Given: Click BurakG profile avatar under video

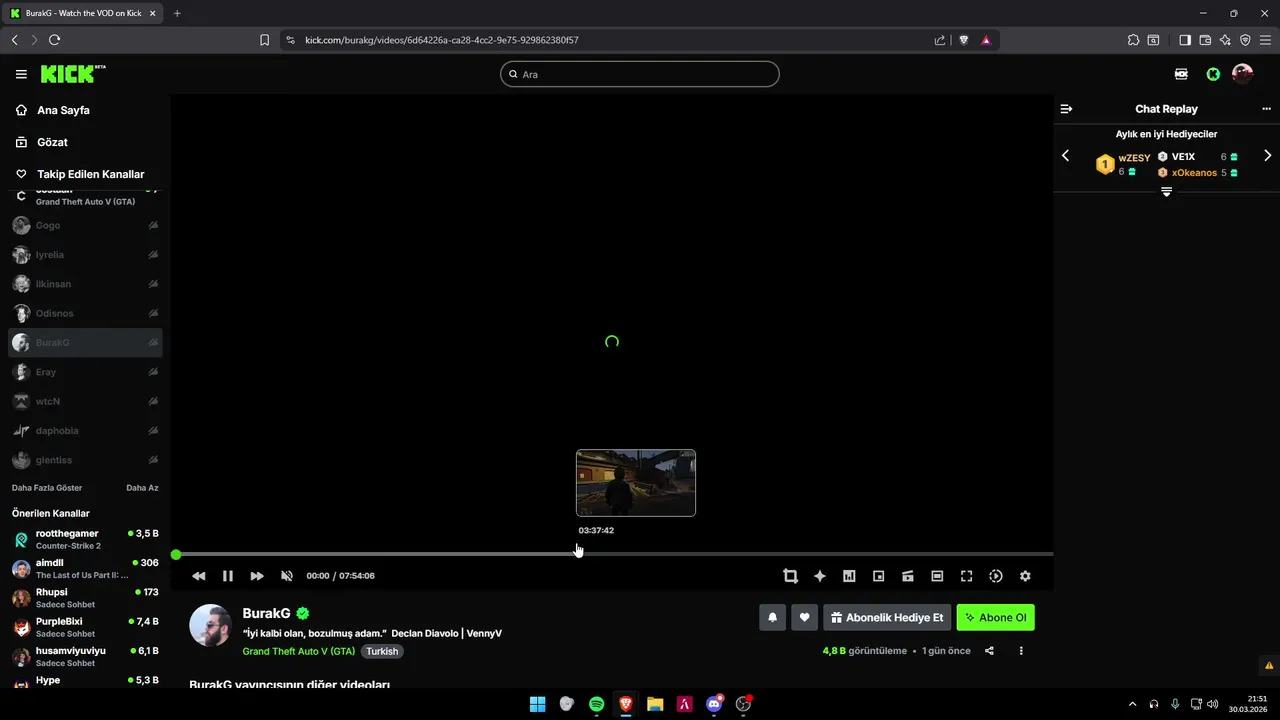Looking at the screenshot, I should (x=211, y=625).
